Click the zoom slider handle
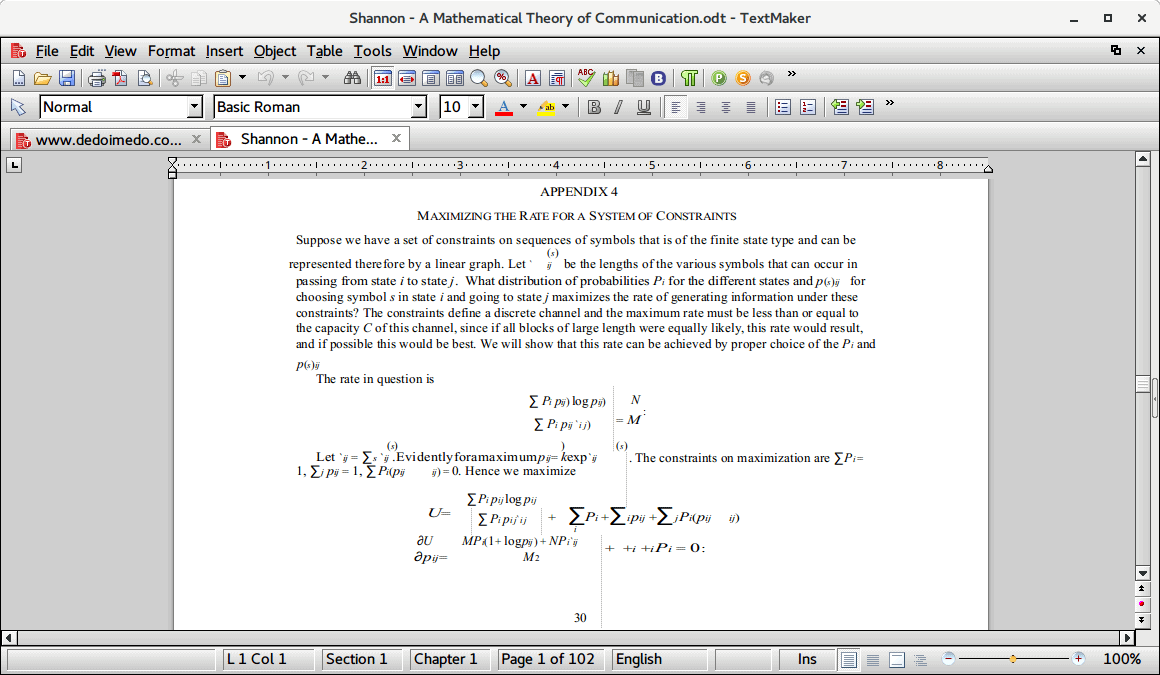Viewport: 1160px width, 675px height. click(1013, 659)
